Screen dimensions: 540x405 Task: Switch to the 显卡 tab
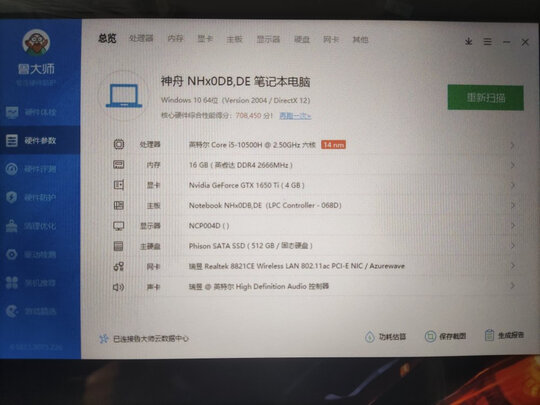click(205, 39)
